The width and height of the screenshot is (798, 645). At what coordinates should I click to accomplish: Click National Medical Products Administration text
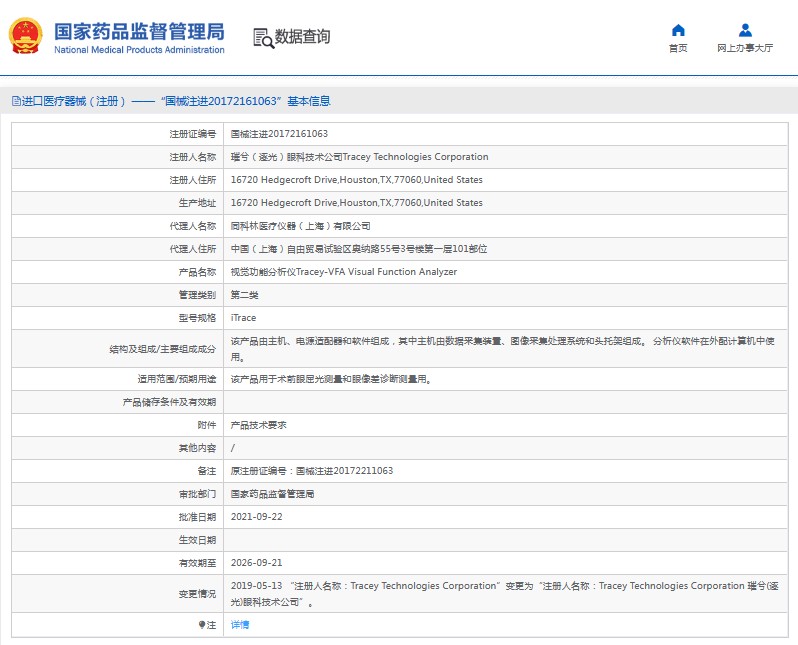point(139,50)
